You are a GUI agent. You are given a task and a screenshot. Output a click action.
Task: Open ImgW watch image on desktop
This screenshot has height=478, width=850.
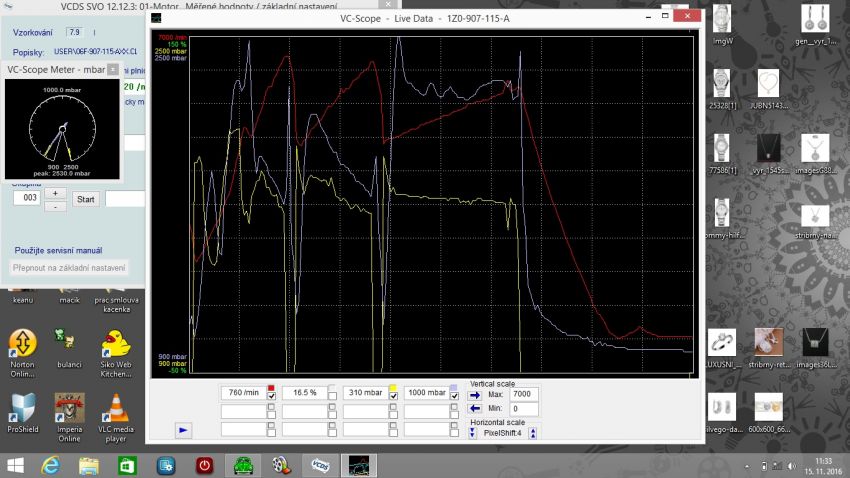coord(722,24)
